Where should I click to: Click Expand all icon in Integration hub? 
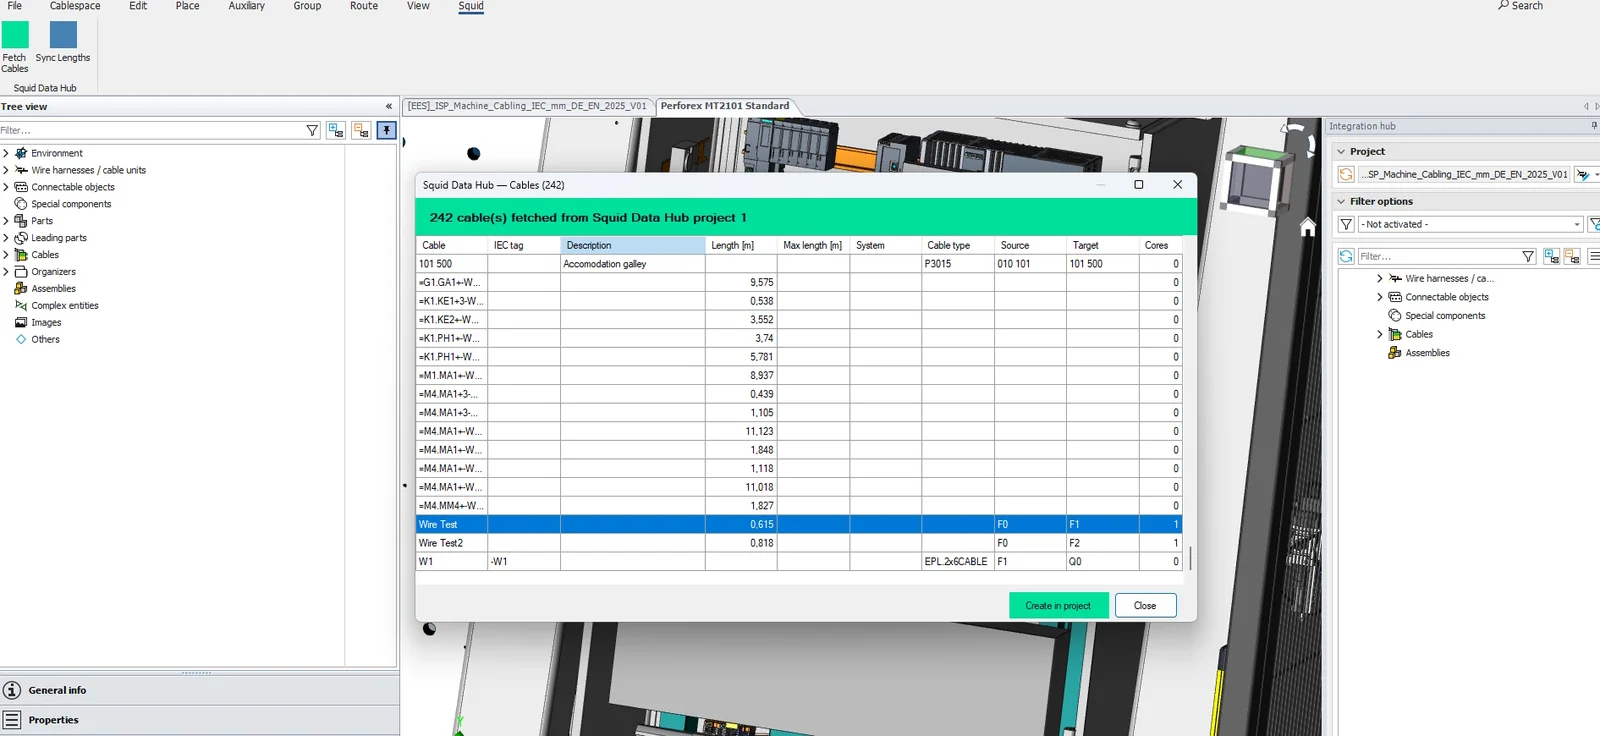pos(1551,256)
